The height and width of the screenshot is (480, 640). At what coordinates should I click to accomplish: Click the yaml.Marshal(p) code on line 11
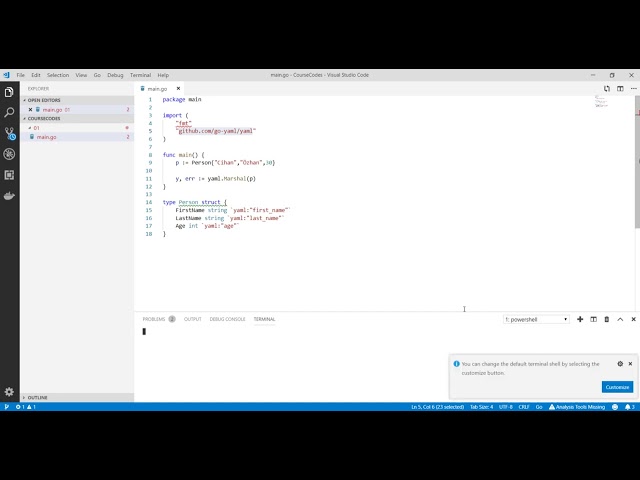[231, 178]
